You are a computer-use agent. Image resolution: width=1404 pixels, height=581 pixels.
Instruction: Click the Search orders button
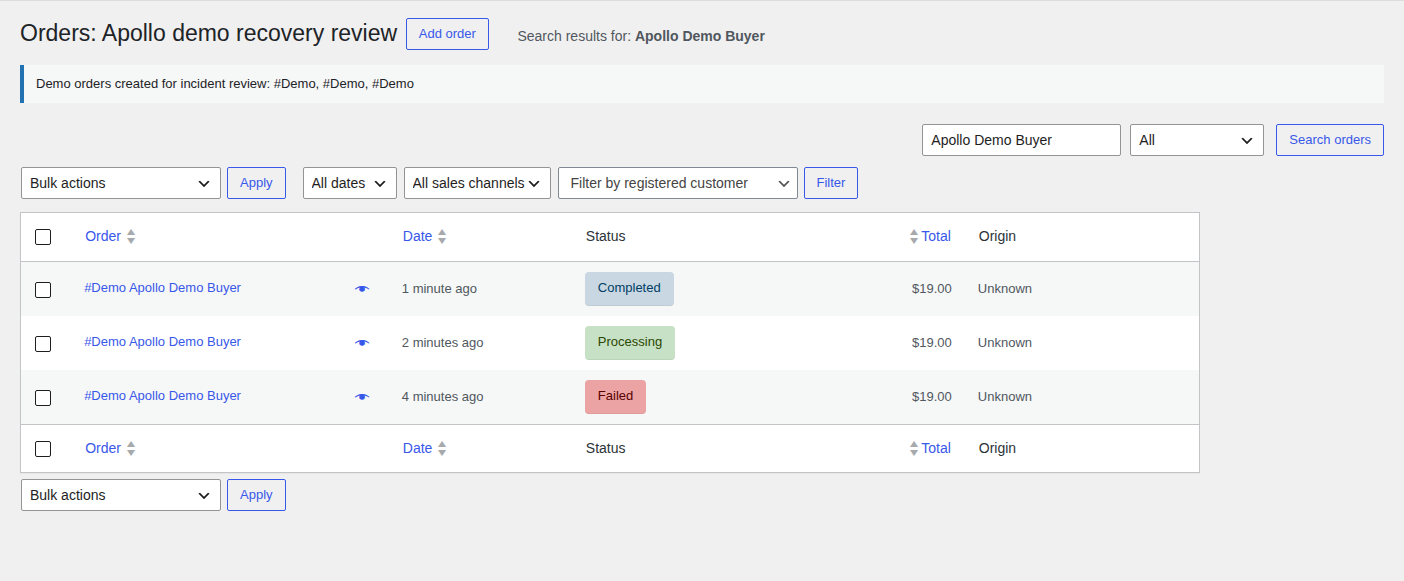pos(1330,140)
